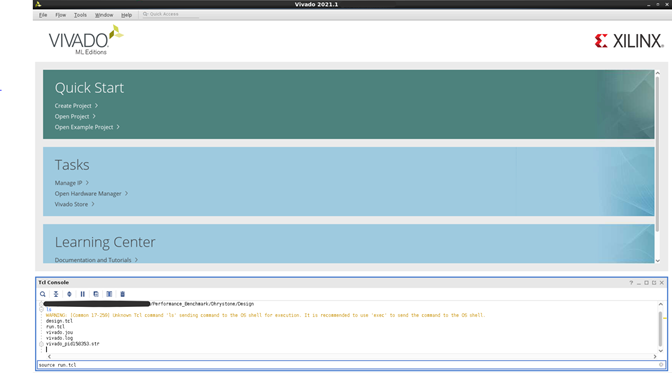Copy the Tcl Console contents

click(96, 294)
